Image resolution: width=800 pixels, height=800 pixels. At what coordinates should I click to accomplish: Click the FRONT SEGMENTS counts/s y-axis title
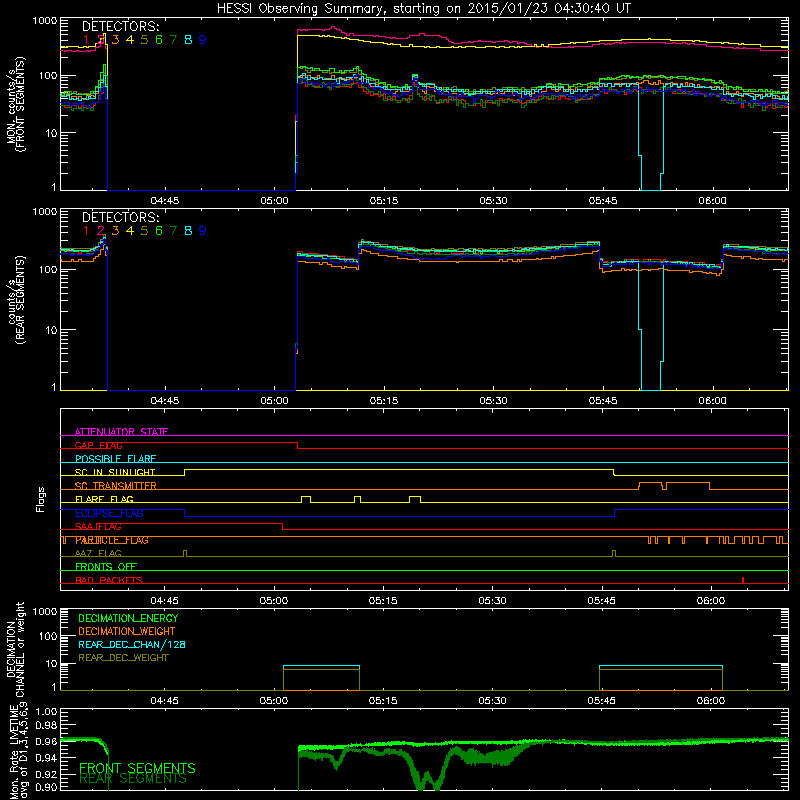tap(15, 104)
